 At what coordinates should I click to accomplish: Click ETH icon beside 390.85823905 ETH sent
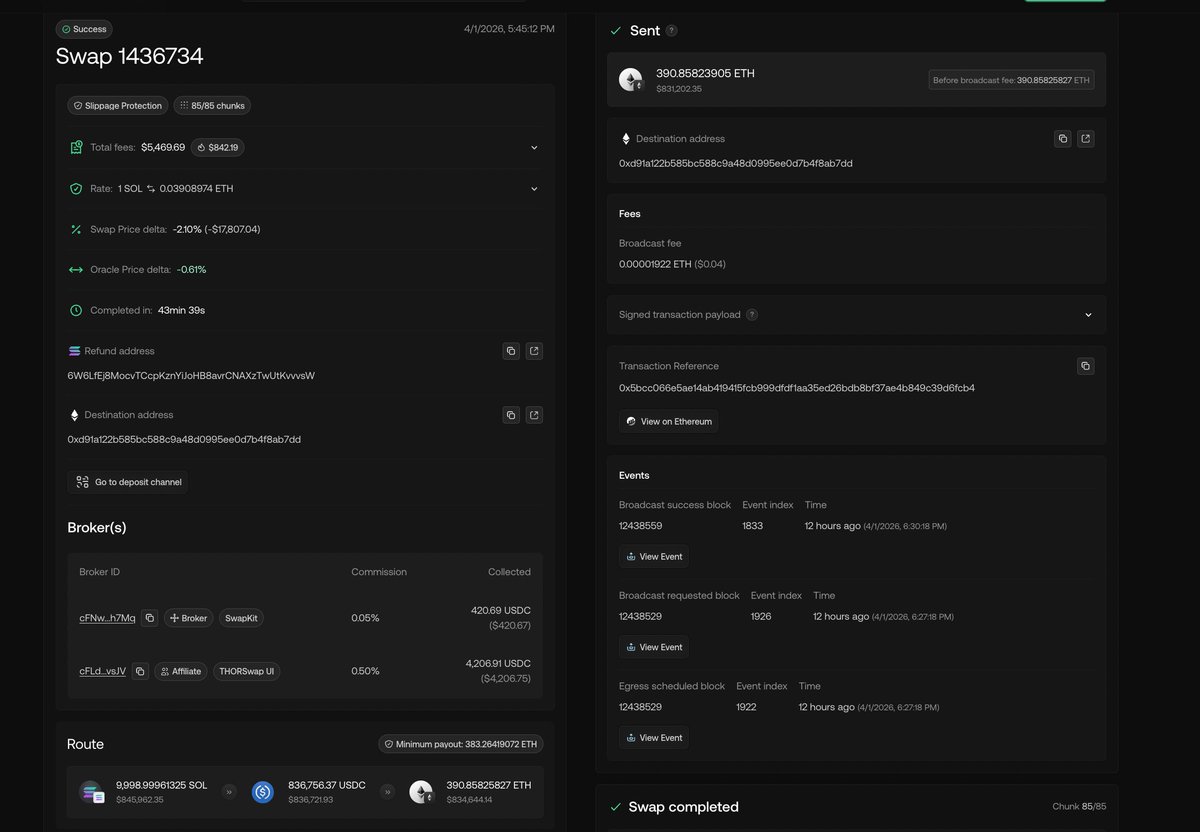[631, 80]
